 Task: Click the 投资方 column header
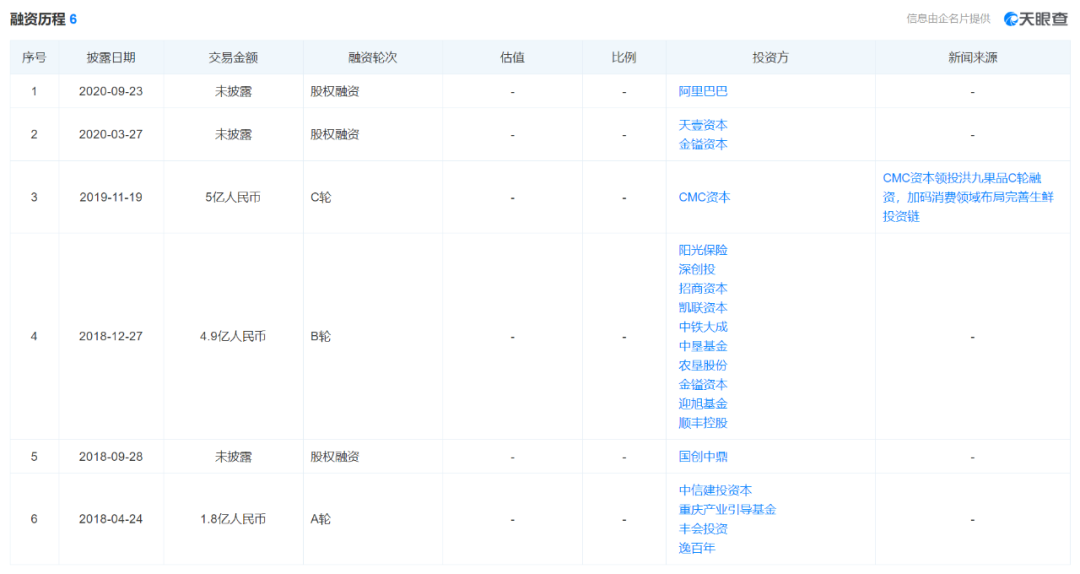770,58
